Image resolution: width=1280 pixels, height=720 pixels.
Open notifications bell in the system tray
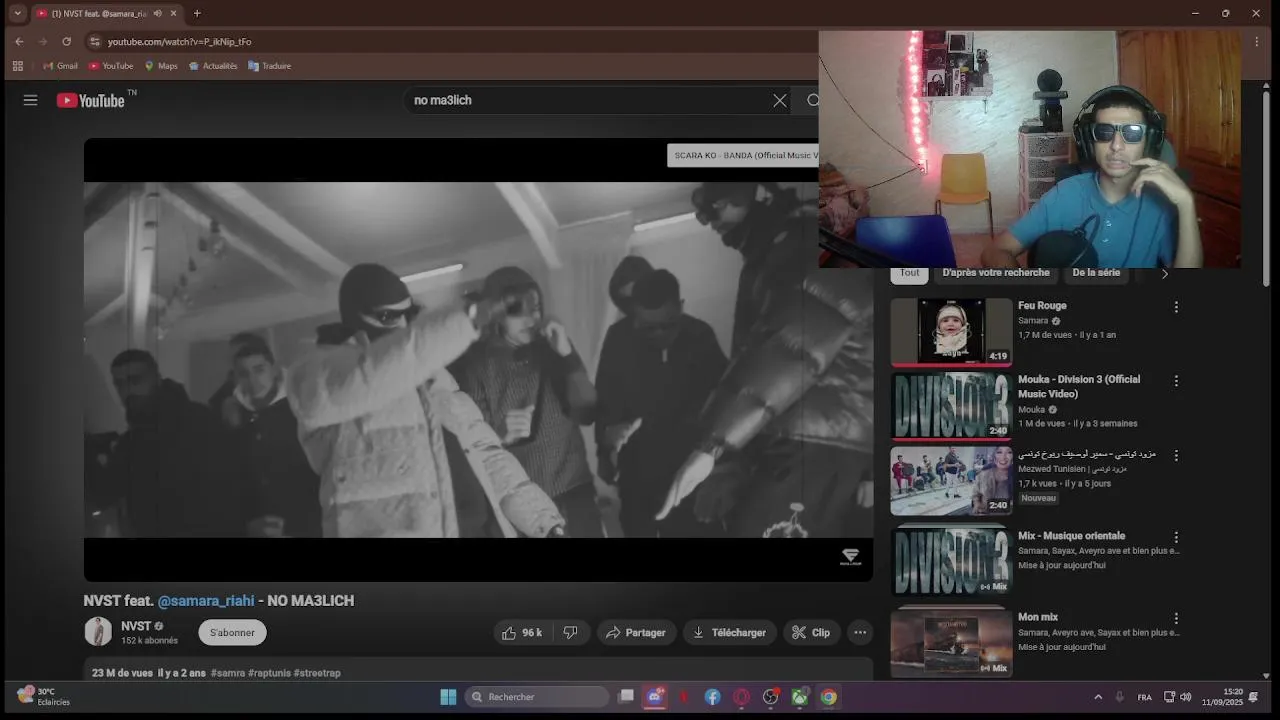click(1253, 697)
